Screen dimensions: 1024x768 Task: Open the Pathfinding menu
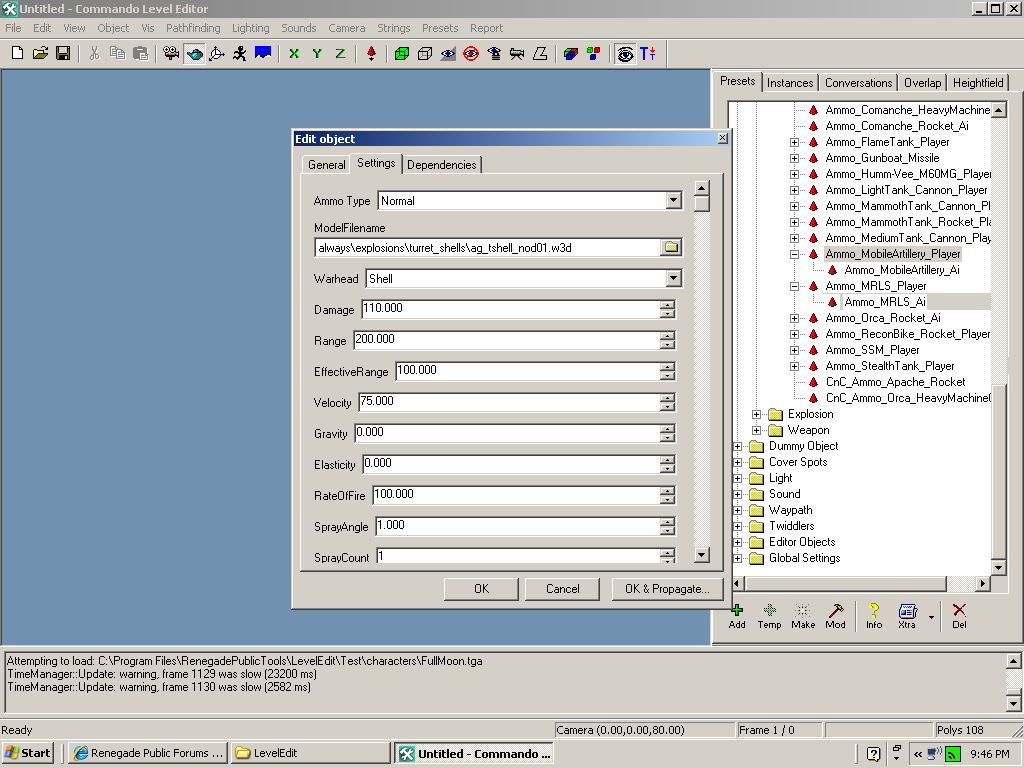[194, 28]
